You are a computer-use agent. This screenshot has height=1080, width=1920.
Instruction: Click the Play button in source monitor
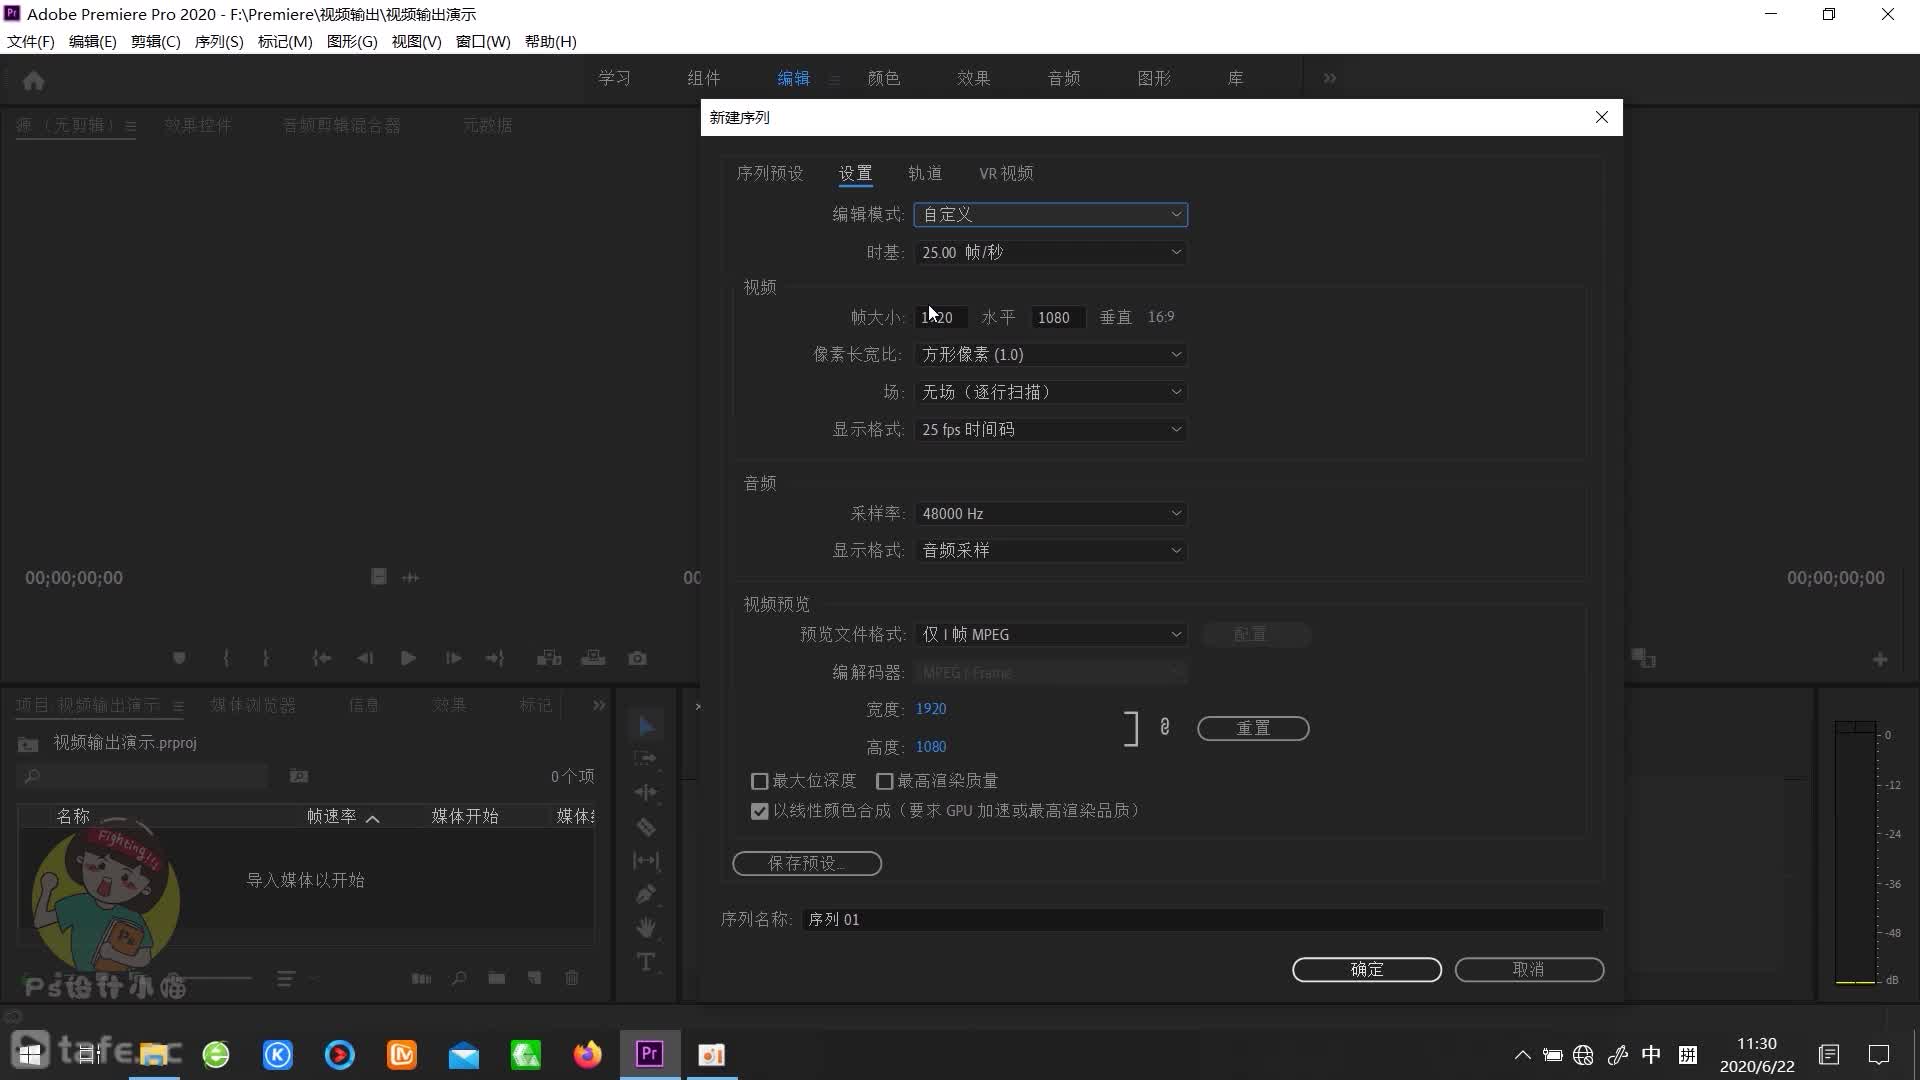point(408,658)
